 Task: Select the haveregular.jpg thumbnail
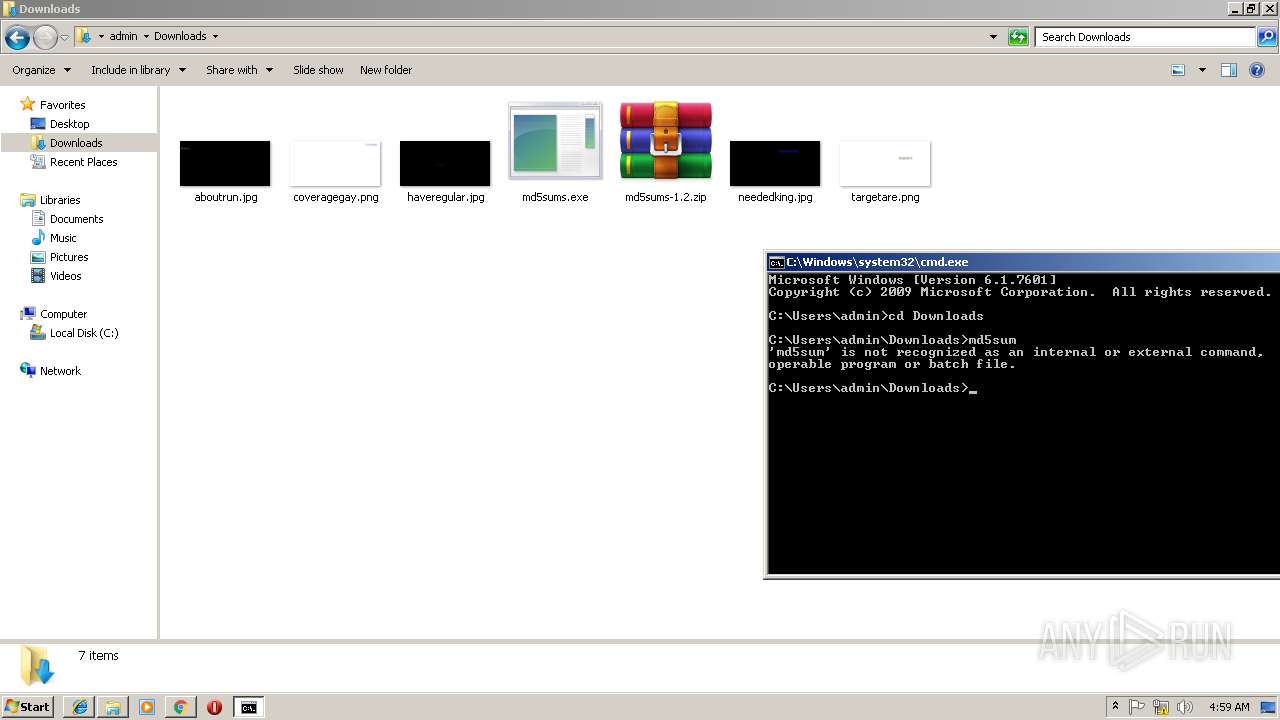click(x=445, y=163)
